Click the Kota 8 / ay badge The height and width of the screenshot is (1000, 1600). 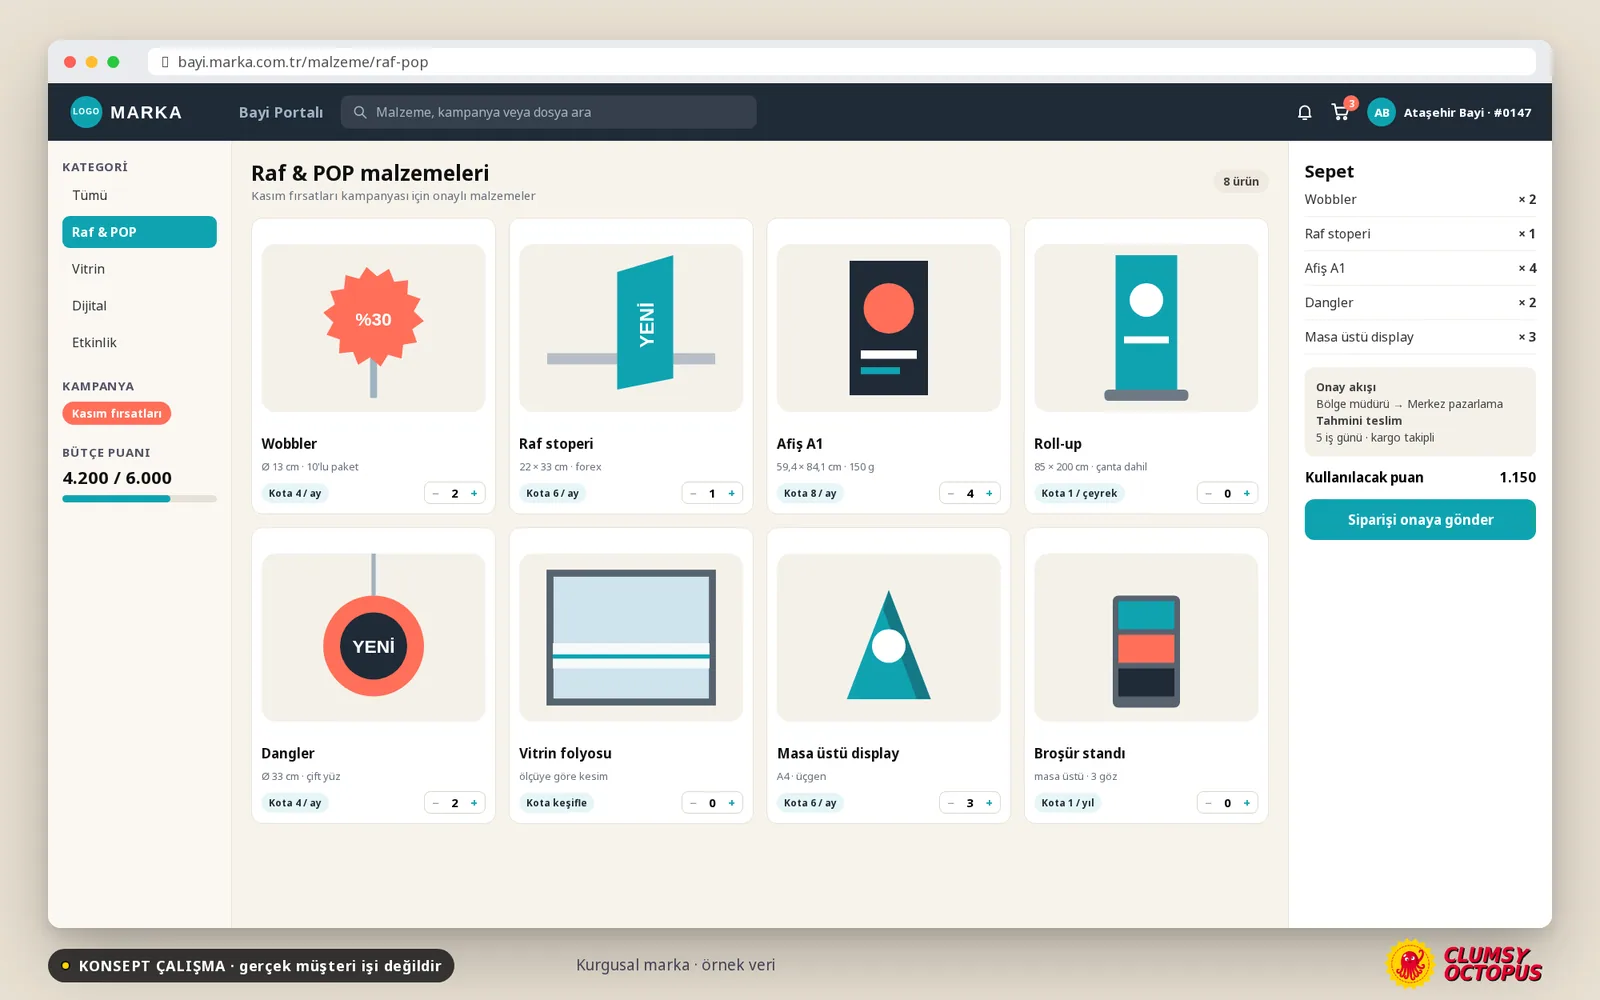coord(810,493)
